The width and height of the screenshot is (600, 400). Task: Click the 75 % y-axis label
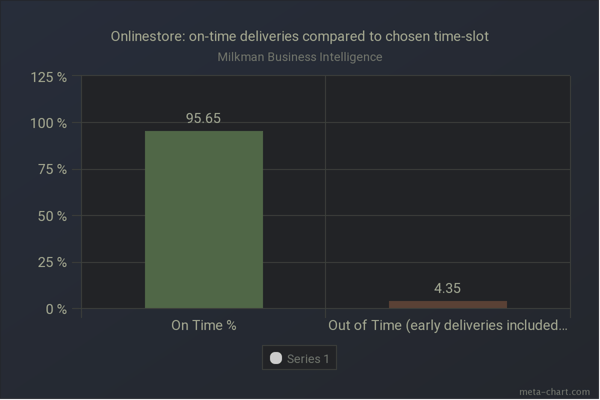pos(52,169)
